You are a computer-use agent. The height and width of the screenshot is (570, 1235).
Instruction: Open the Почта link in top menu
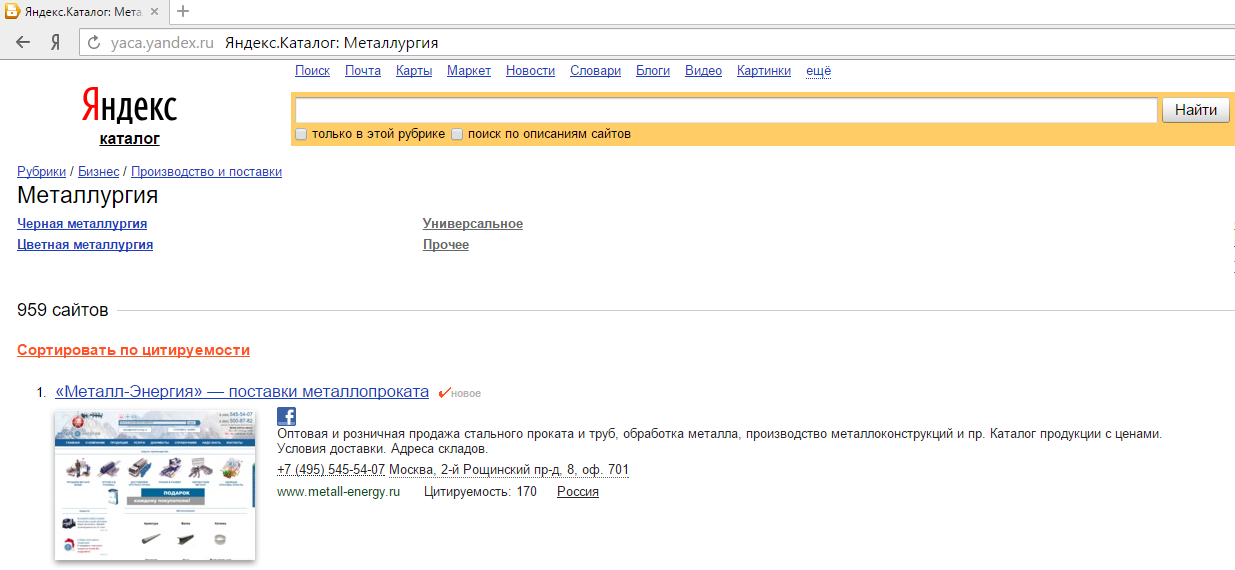click(x=362, y=71)
